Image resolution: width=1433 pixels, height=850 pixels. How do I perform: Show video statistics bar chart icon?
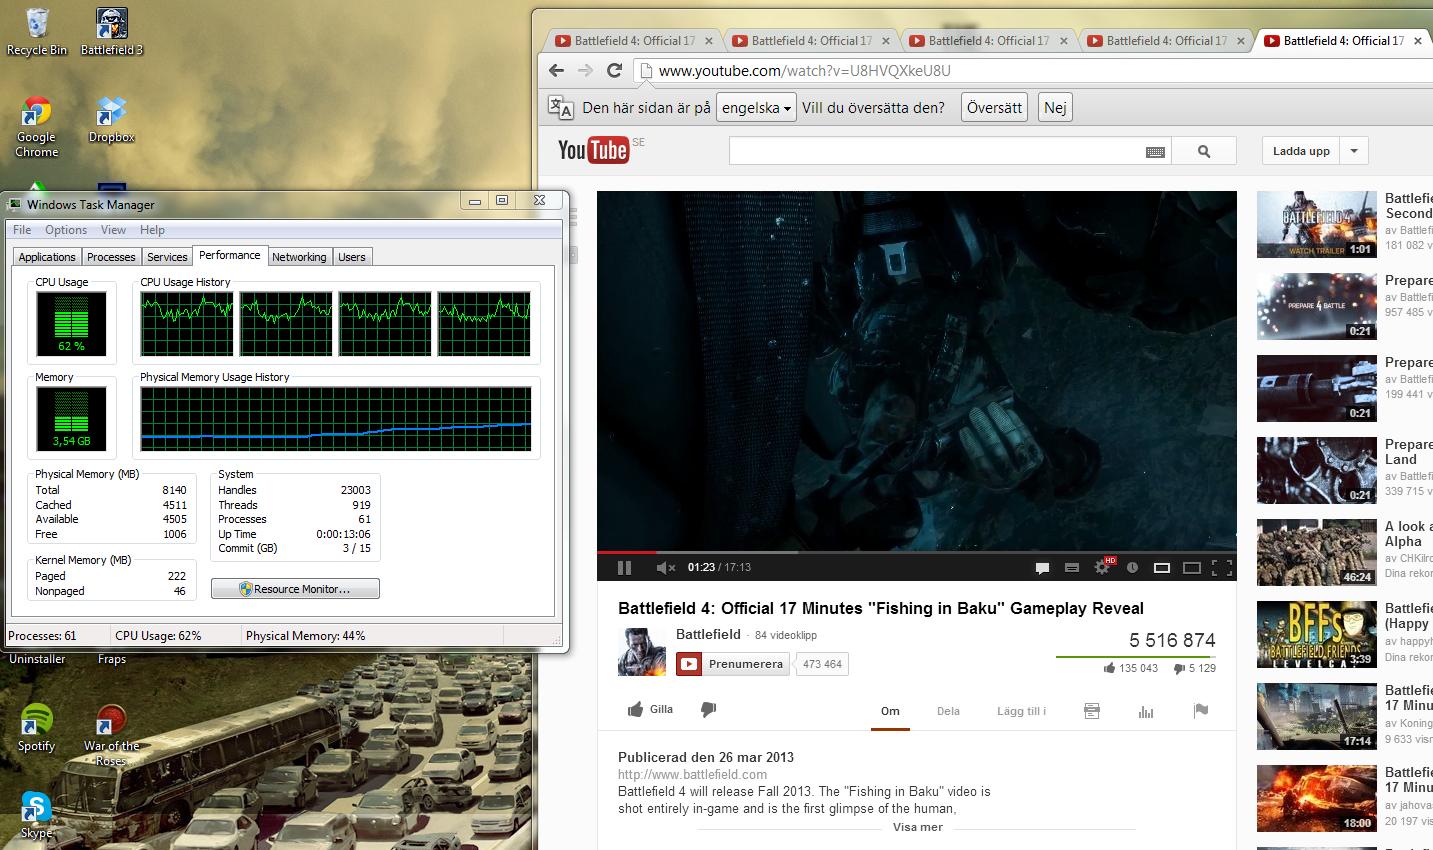click(x=1146, y=711)
